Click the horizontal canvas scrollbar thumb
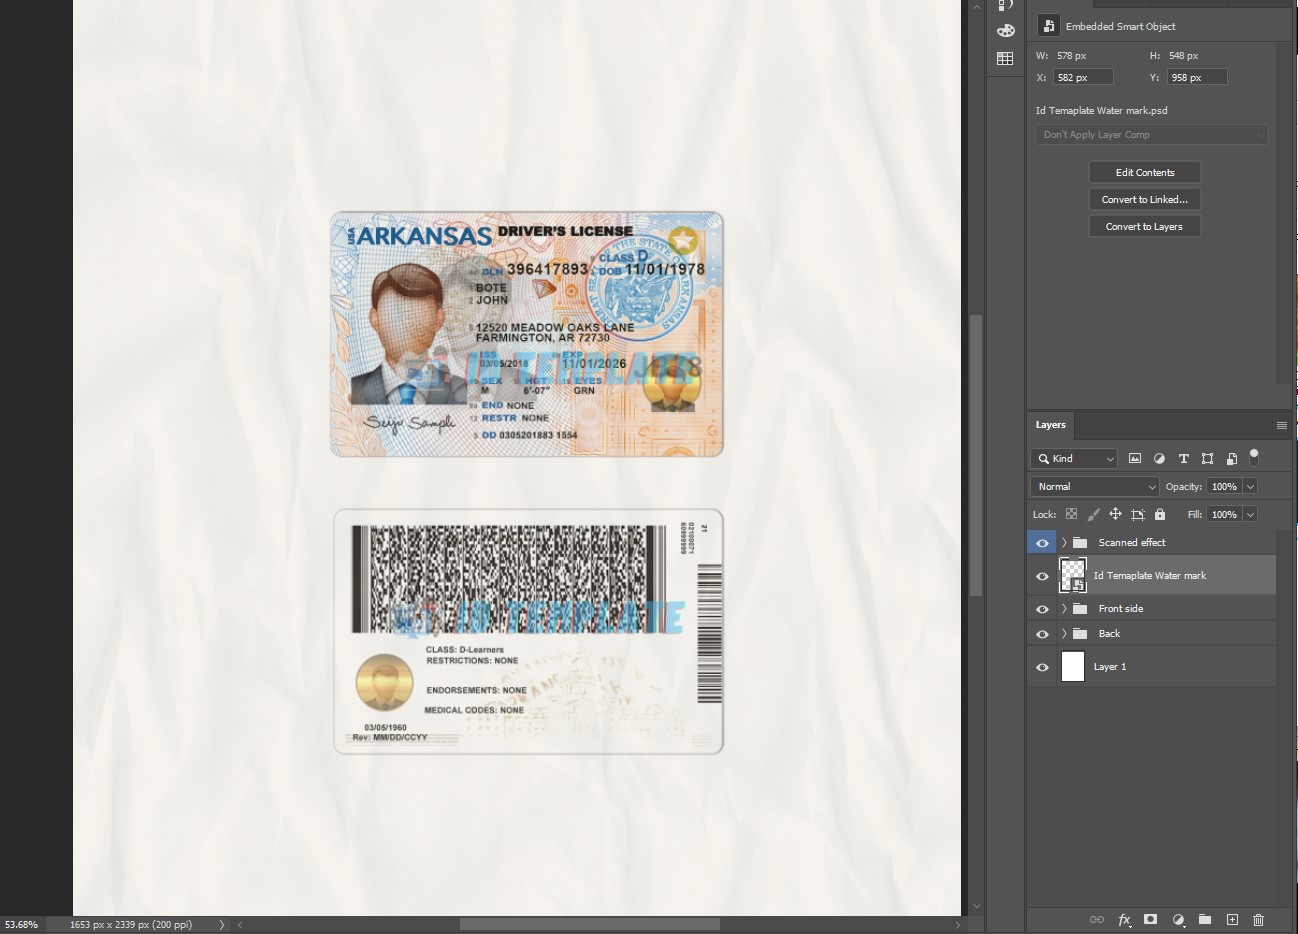The width and height of the screenshot is (1298, 934). click(x=589, y=925)
